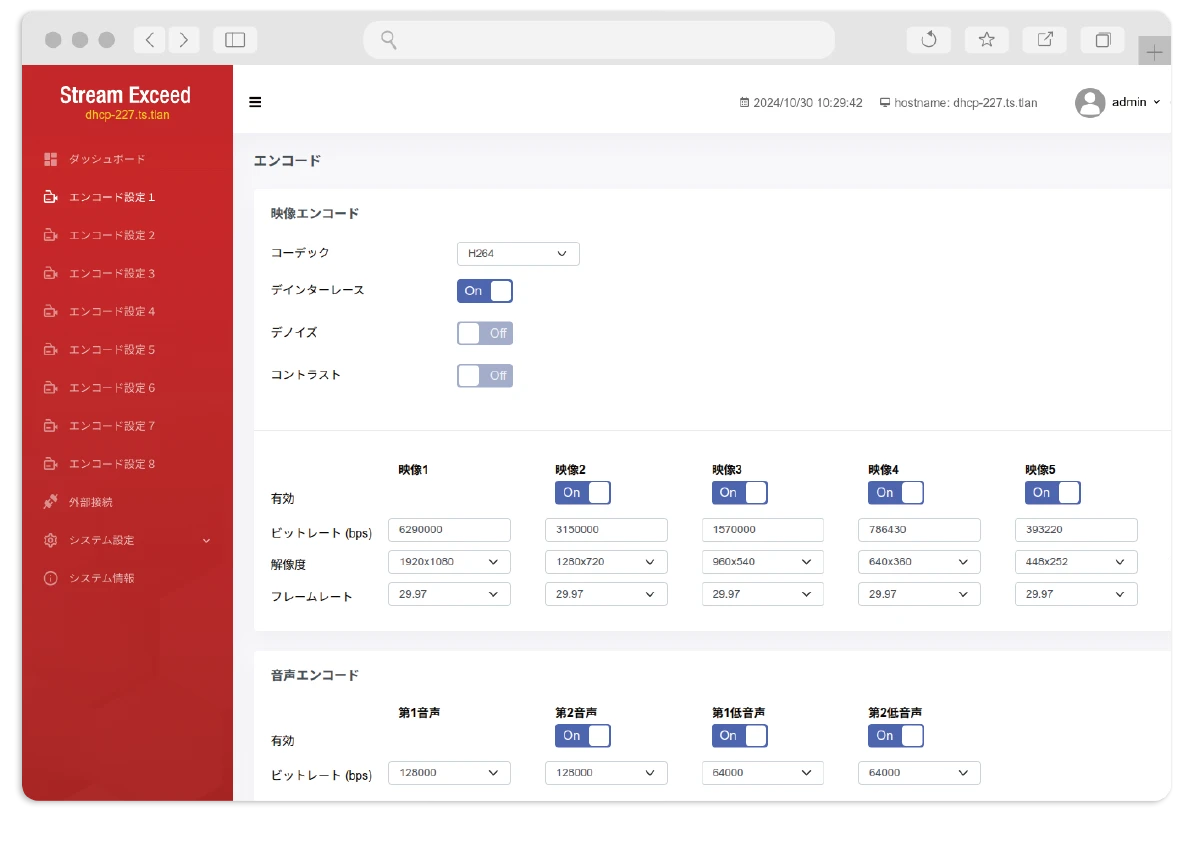The width and height of the screenshot is (1200, 844).
Task: Open the 第1音声 bitrate 128000 dropdown
Action: [449, 773]
